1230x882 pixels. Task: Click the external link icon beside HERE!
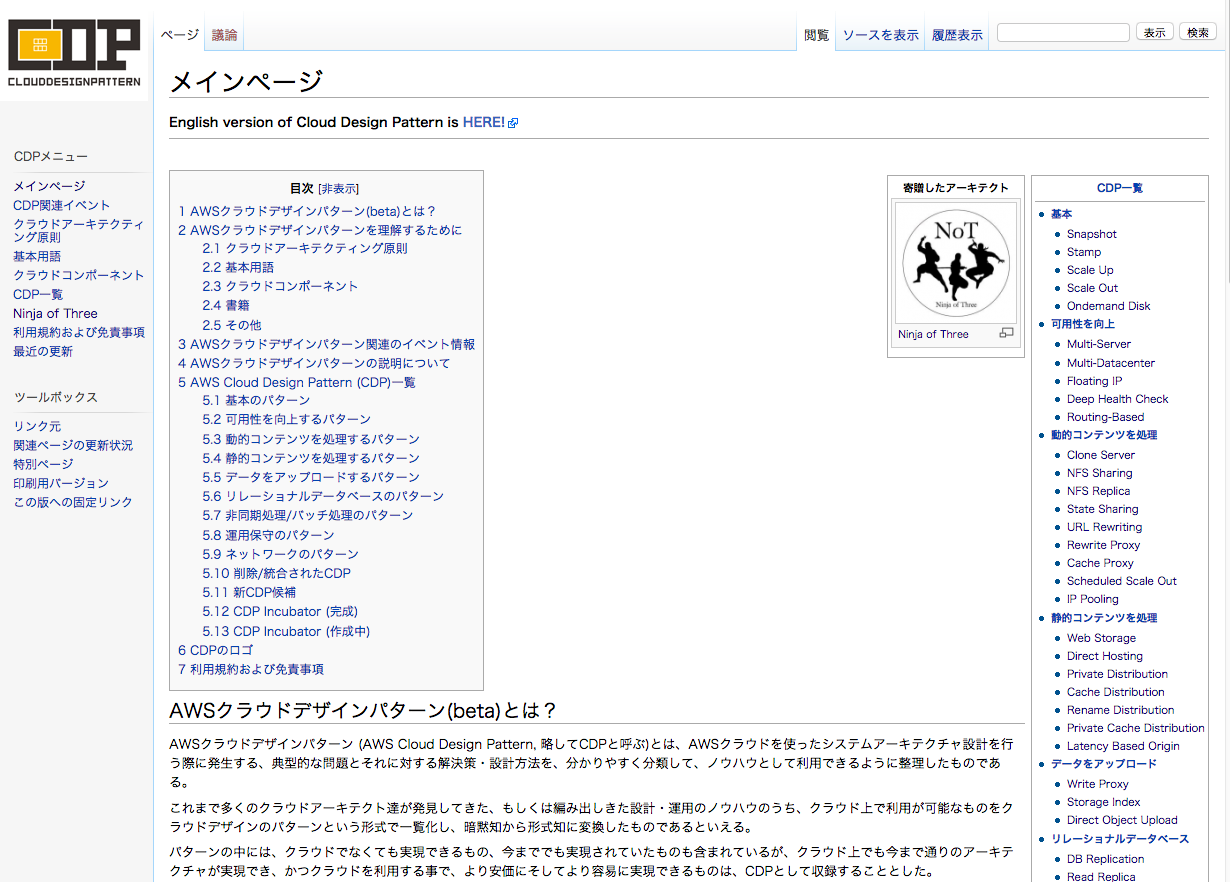[x=513, y=123]
